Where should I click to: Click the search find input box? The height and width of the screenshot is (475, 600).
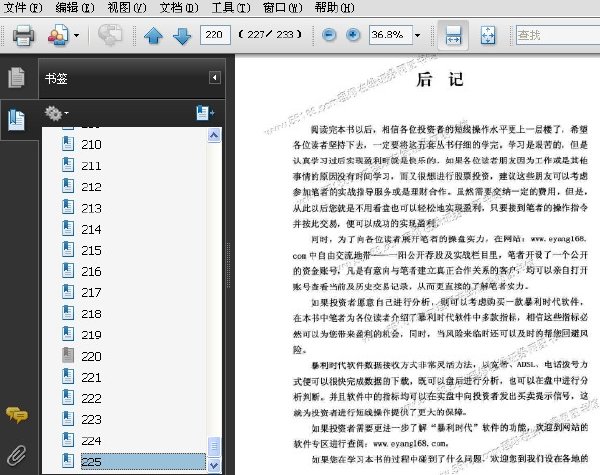click(x=558, y=35)
